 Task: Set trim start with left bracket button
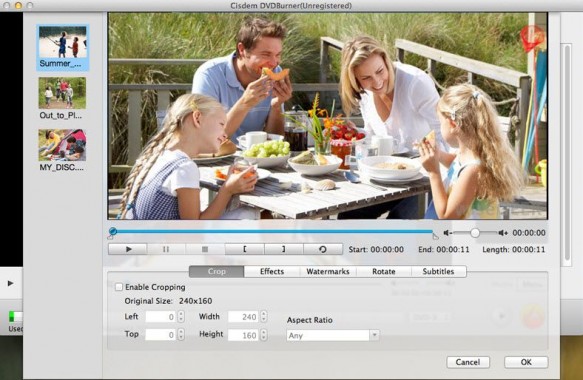(x=245, y=249)
